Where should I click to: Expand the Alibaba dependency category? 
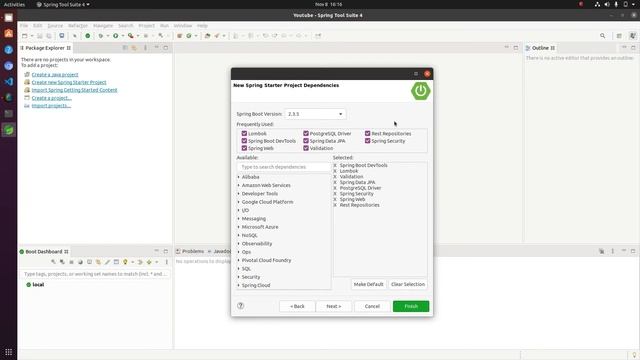click(239, 177)
